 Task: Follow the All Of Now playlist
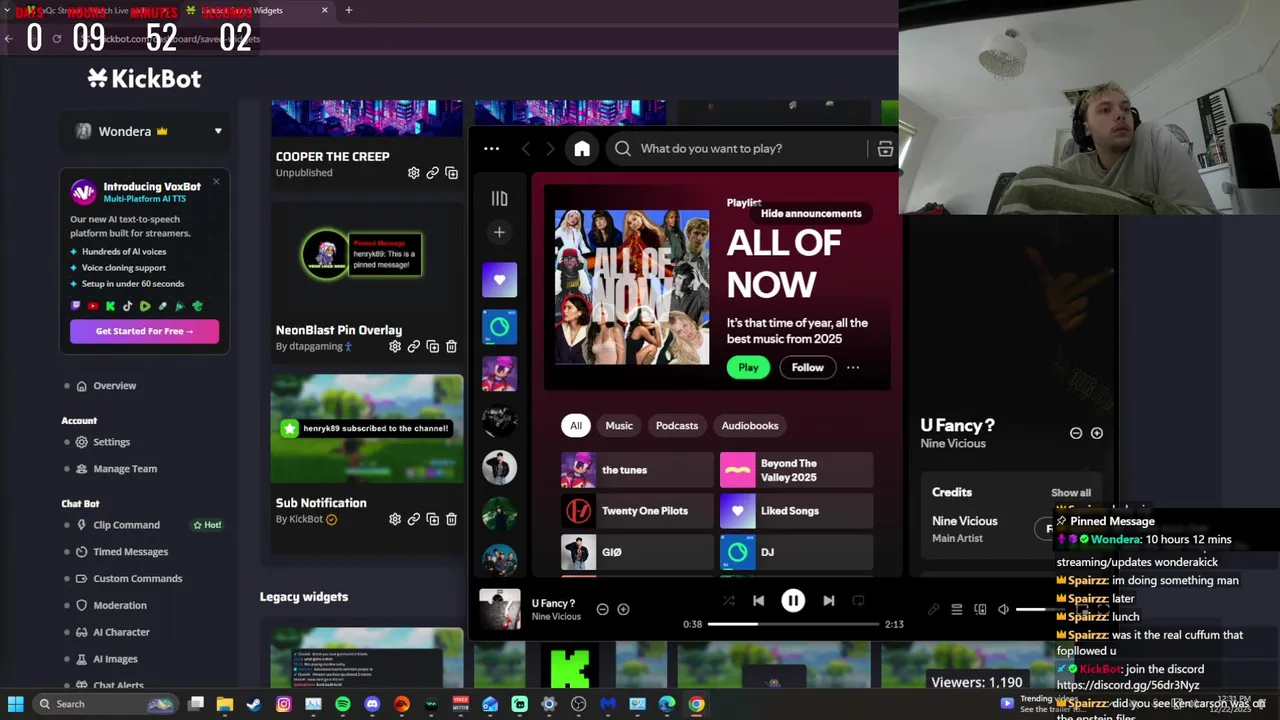807,367
